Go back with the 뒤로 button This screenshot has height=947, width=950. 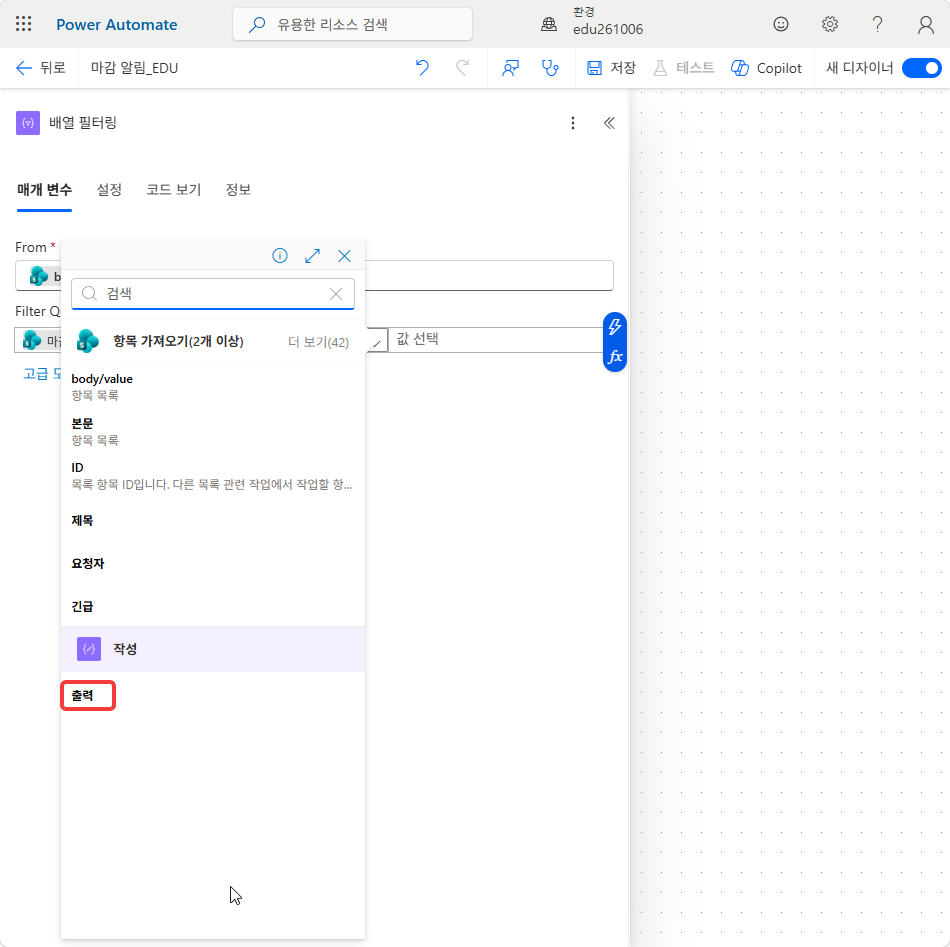point(40,68)
